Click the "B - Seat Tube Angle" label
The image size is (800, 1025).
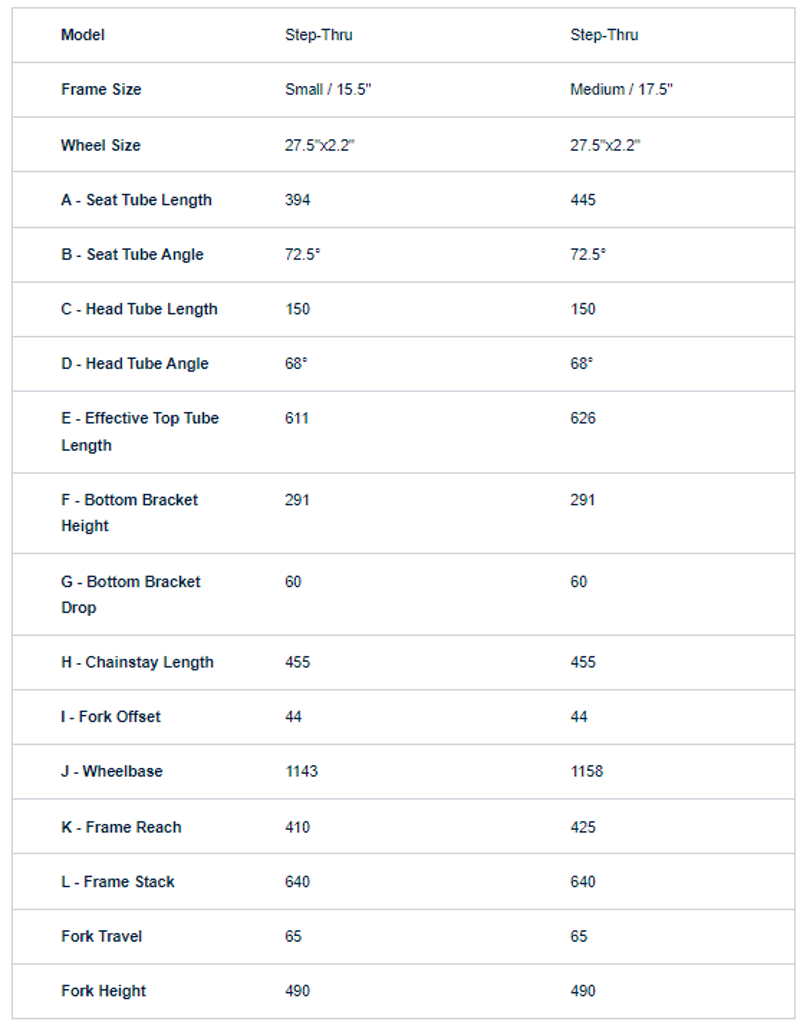point(132,255)
